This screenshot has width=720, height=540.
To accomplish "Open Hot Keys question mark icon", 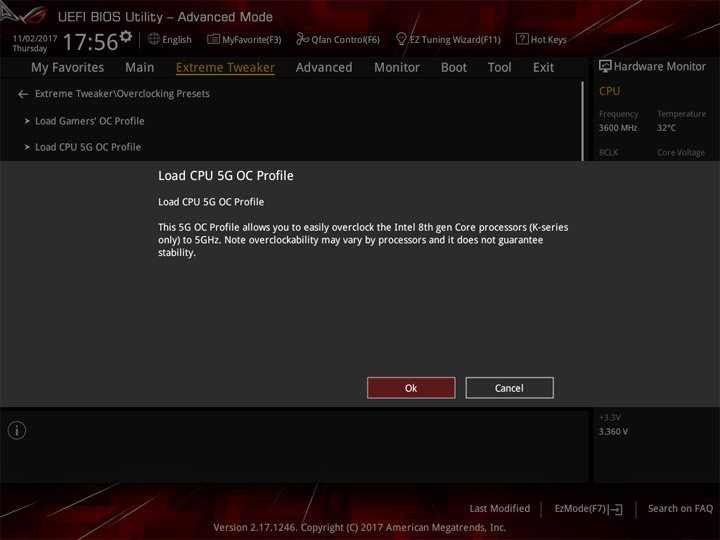I will click(522, 39).
